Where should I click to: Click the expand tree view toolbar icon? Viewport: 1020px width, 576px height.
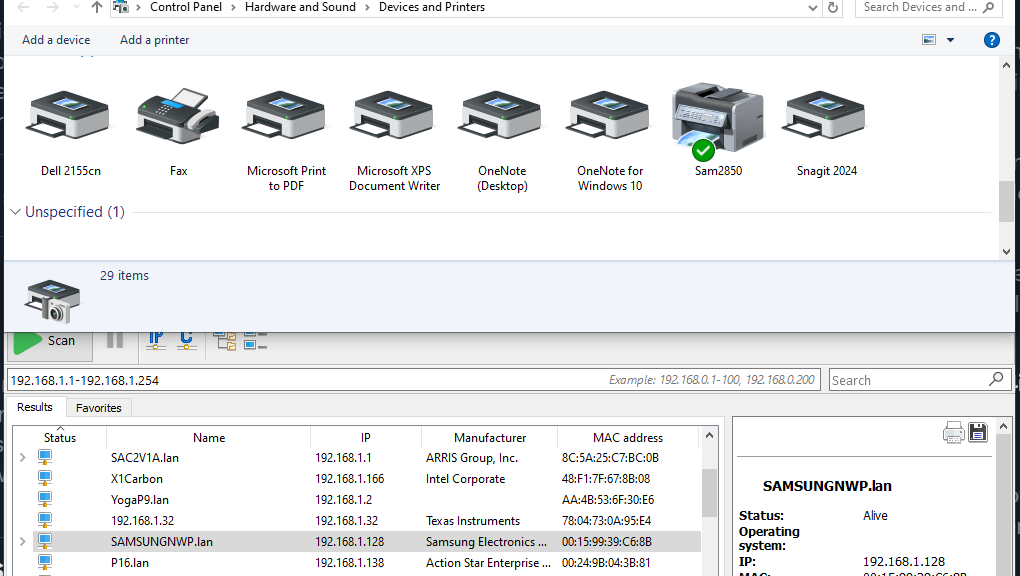coord(226,340)
